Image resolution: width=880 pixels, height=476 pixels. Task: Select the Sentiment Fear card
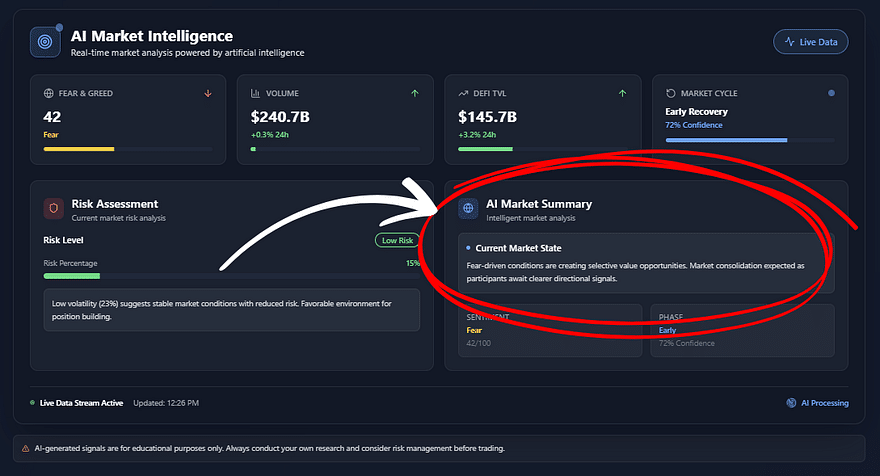pyautogui.click(x=549, y=330)
